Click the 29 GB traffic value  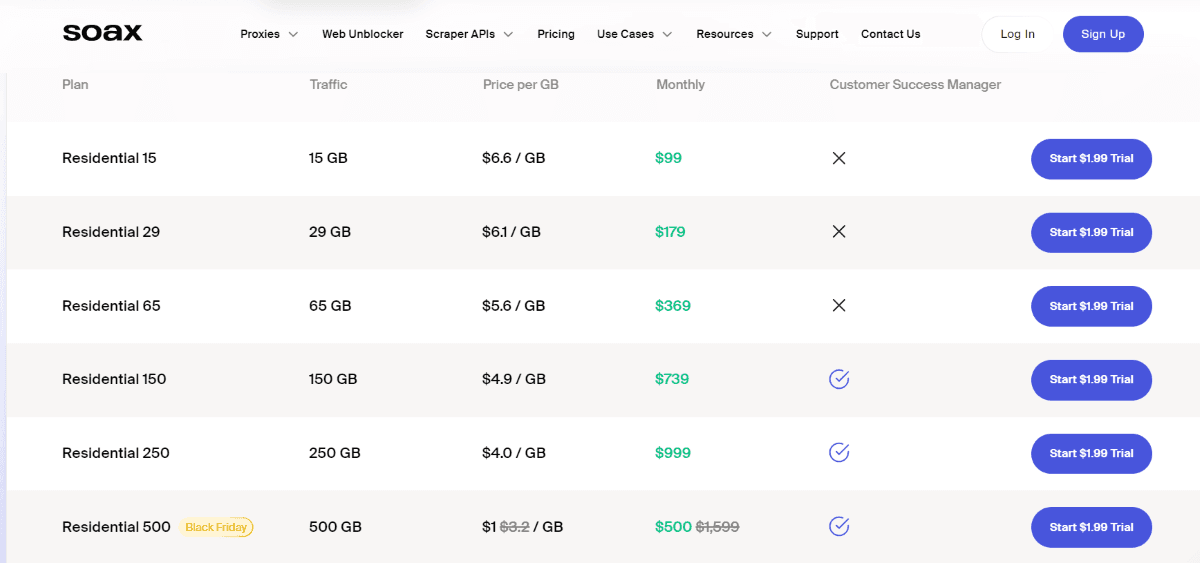point(330,232)
